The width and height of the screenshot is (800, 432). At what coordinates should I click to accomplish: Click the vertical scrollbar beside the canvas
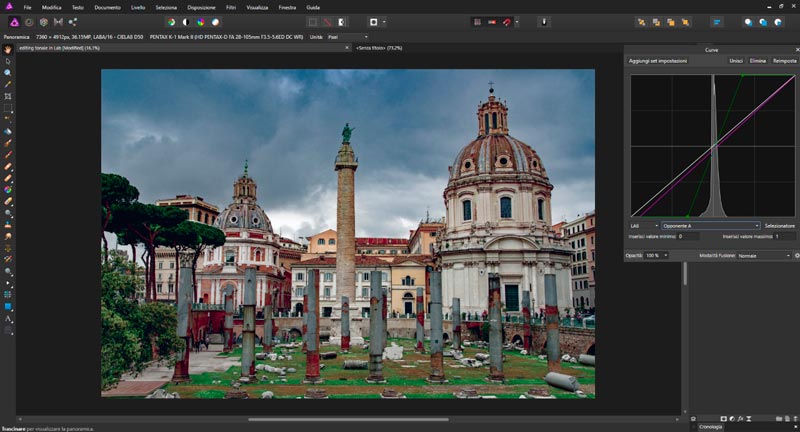pyautogui.click(x=685, y=274)
